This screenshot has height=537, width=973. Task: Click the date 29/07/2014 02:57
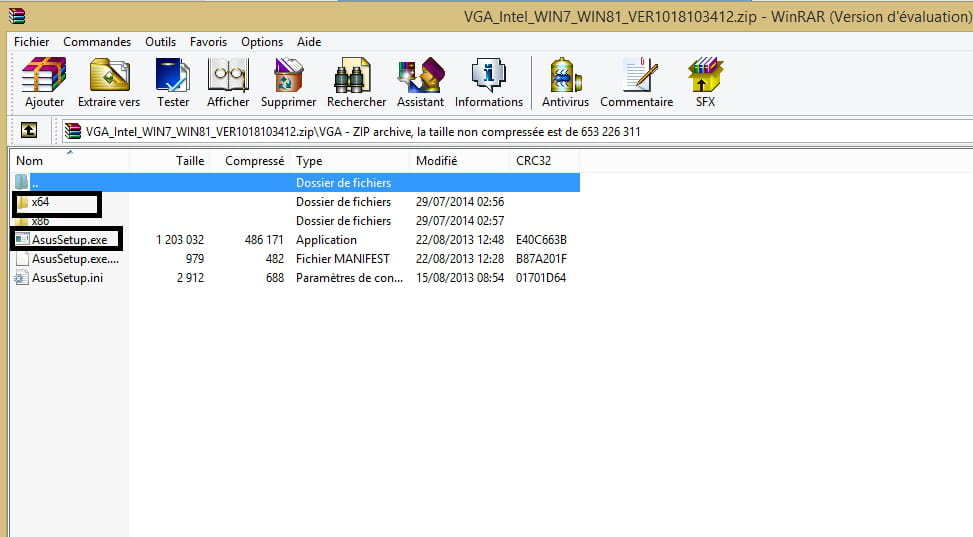[x=460, y=220]
